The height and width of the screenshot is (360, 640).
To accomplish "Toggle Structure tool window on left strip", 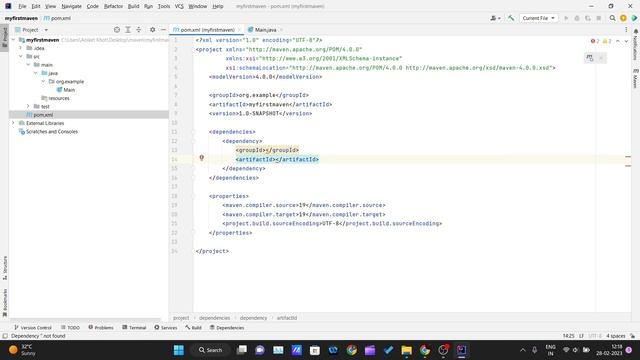I will point(5,268).
